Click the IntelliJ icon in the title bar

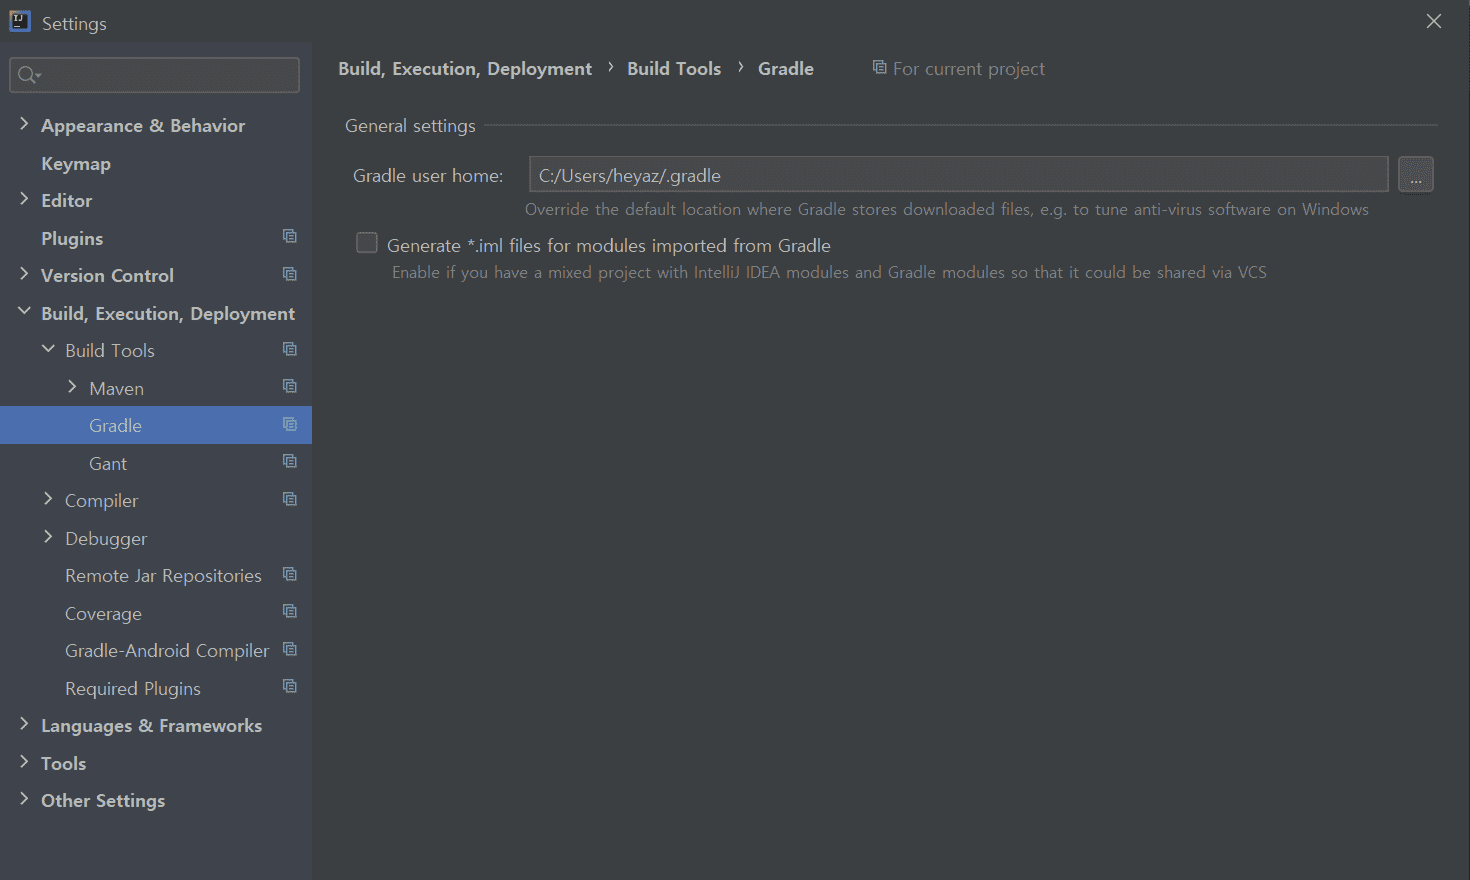click(20, 21)
